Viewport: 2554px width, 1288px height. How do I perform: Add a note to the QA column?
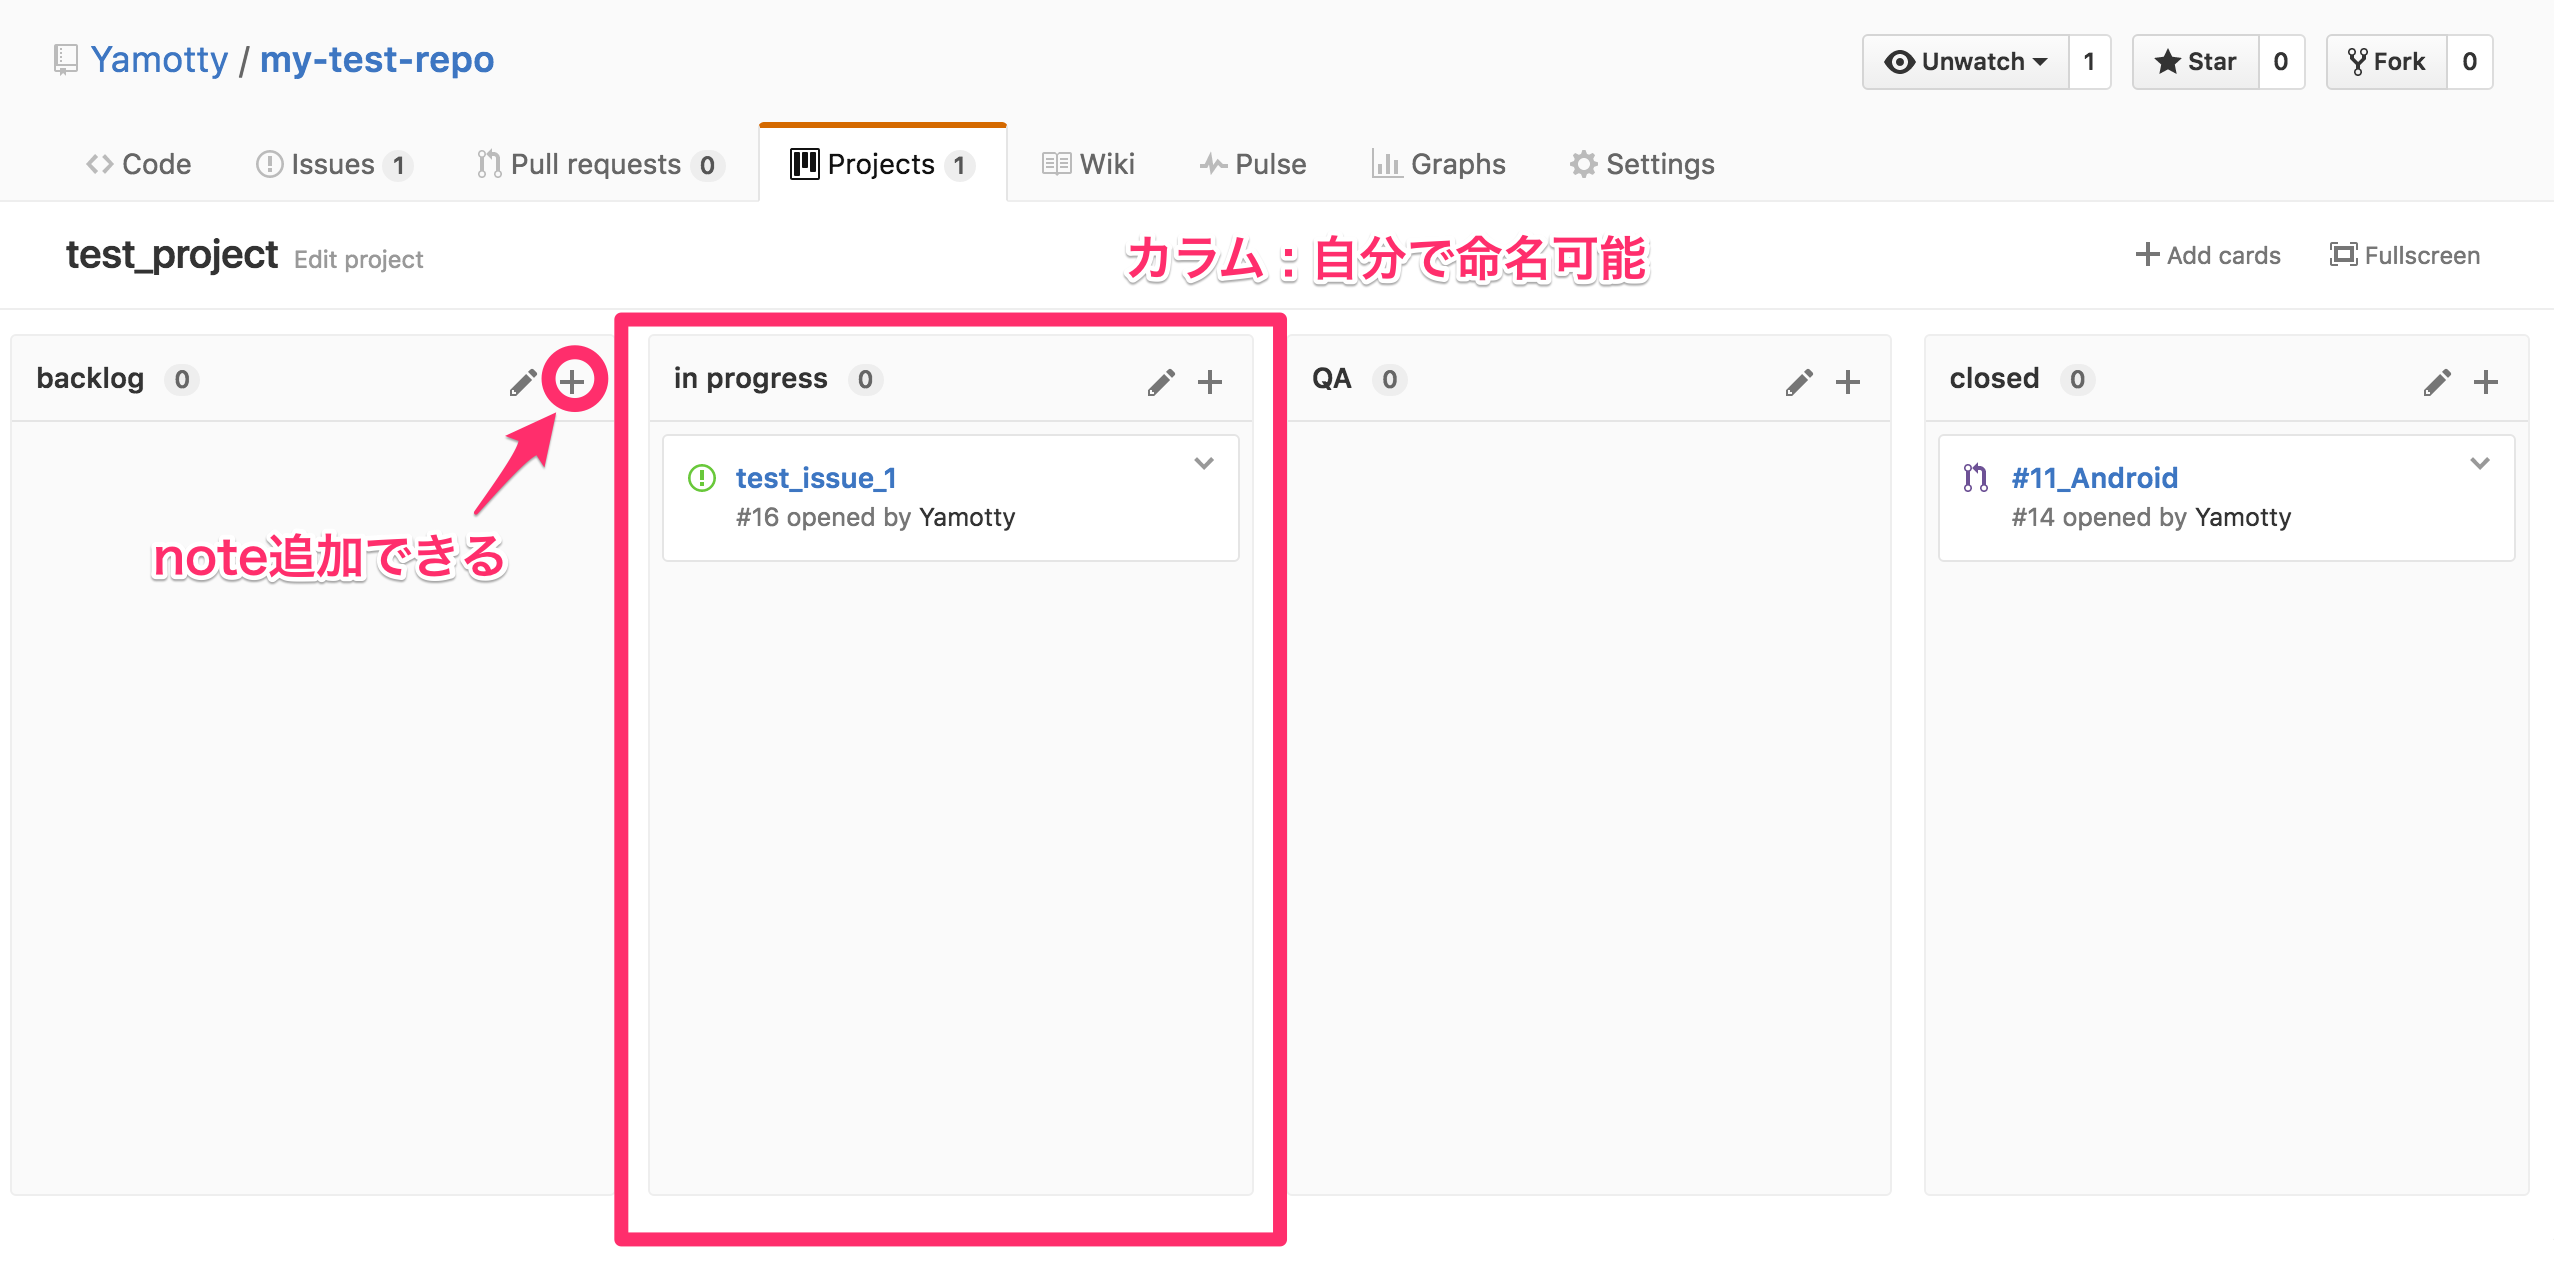pos(1847,381)
